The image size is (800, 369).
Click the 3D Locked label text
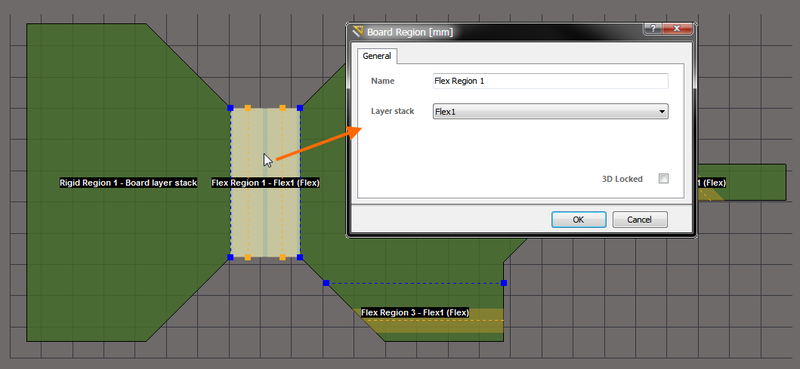[x=622, y=179]
